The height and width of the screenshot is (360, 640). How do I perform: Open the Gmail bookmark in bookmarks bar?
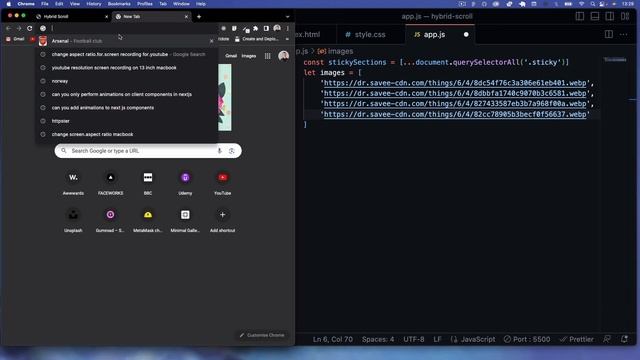pyautogui.click(x=15, y=39)
